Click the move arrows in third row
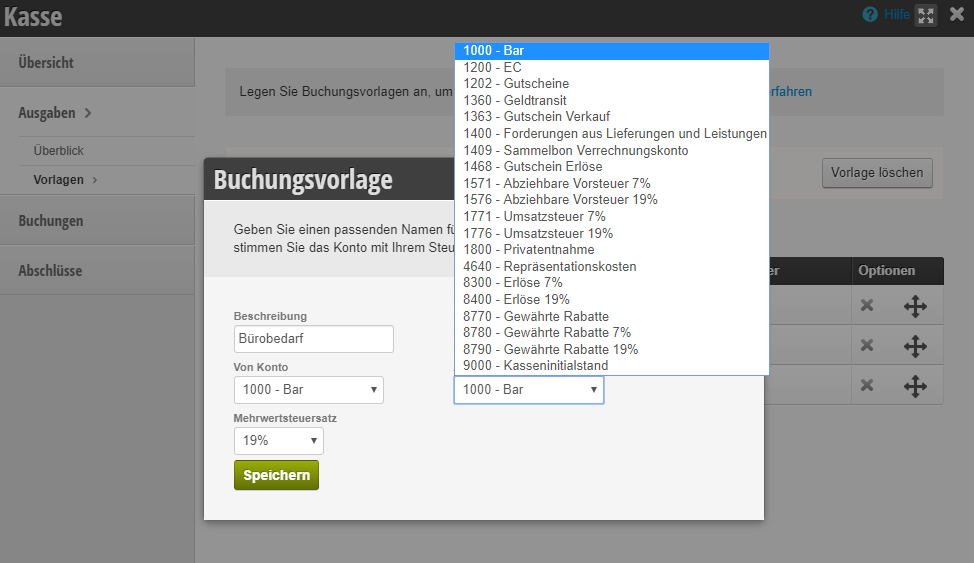The image size is (974, 563). pos(915,386)
